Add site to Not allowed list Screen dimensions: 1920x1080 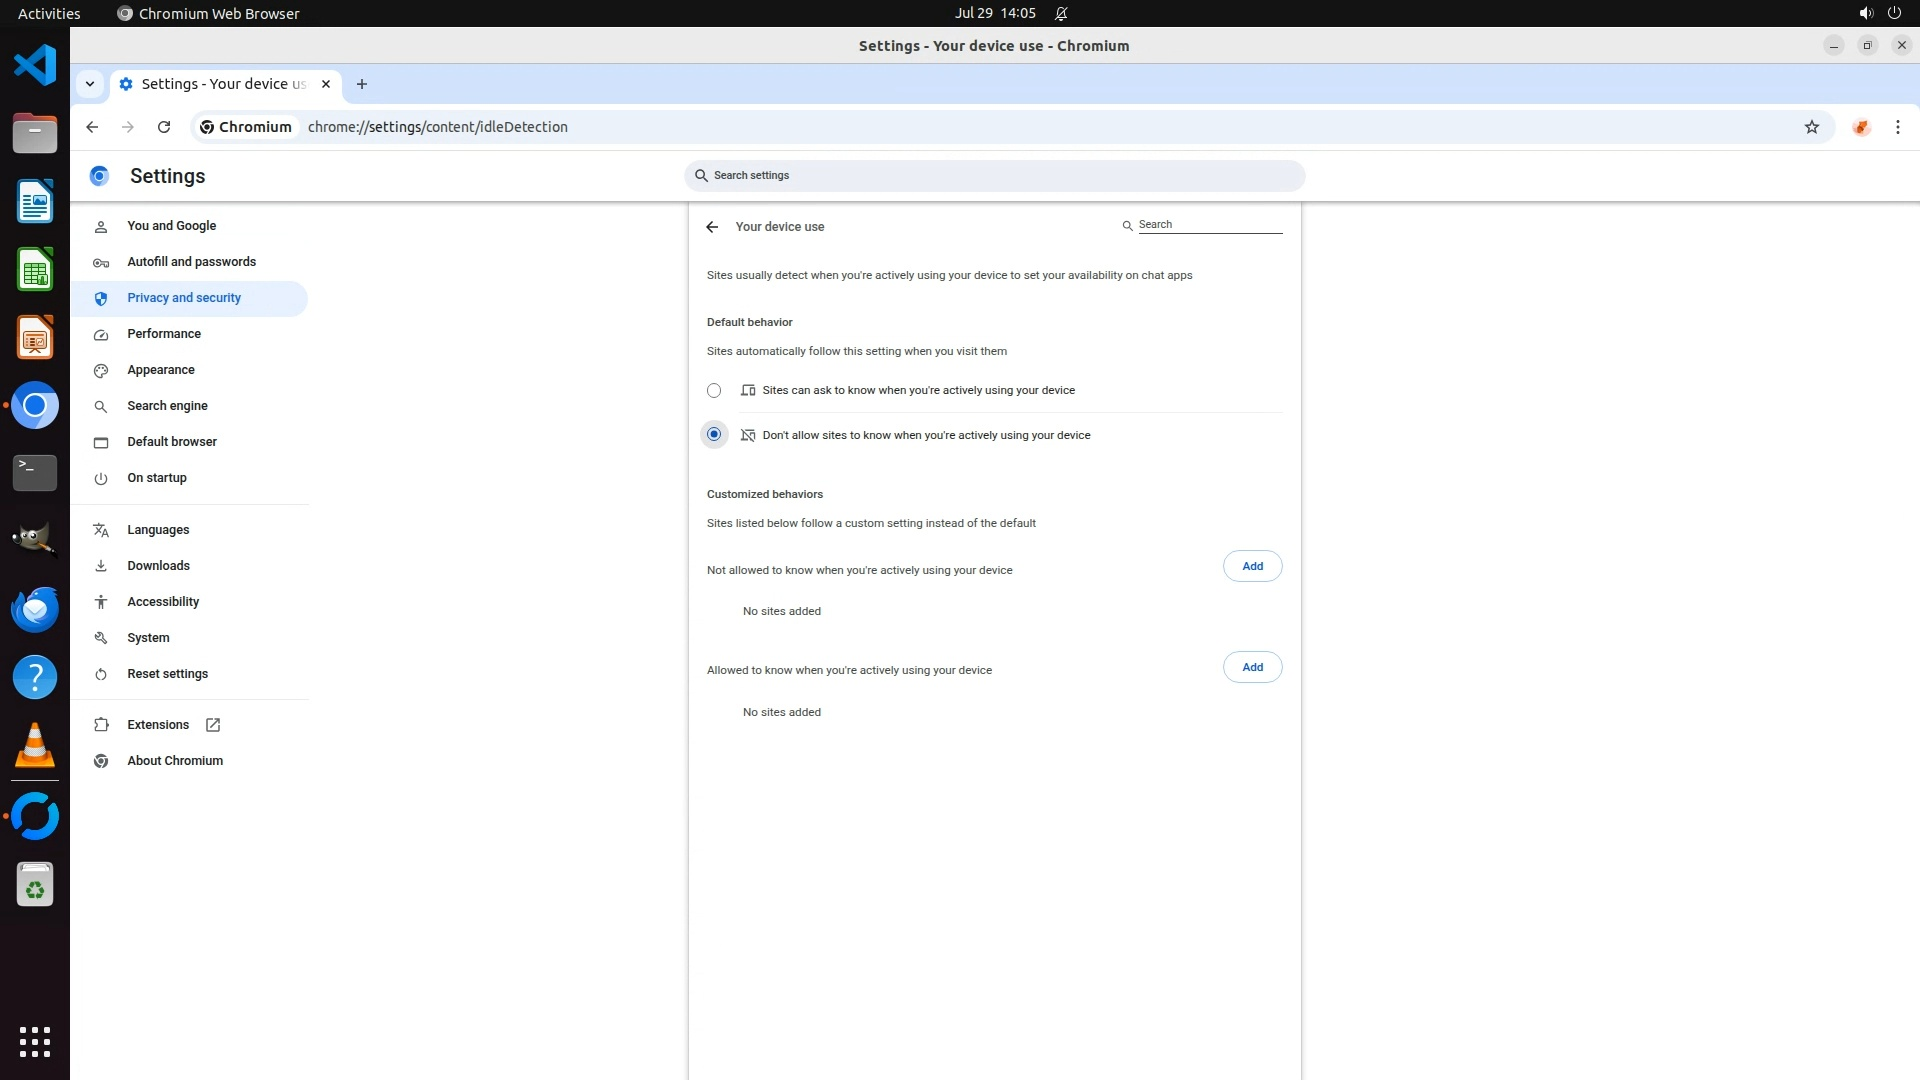click(x=1252, y=566)
